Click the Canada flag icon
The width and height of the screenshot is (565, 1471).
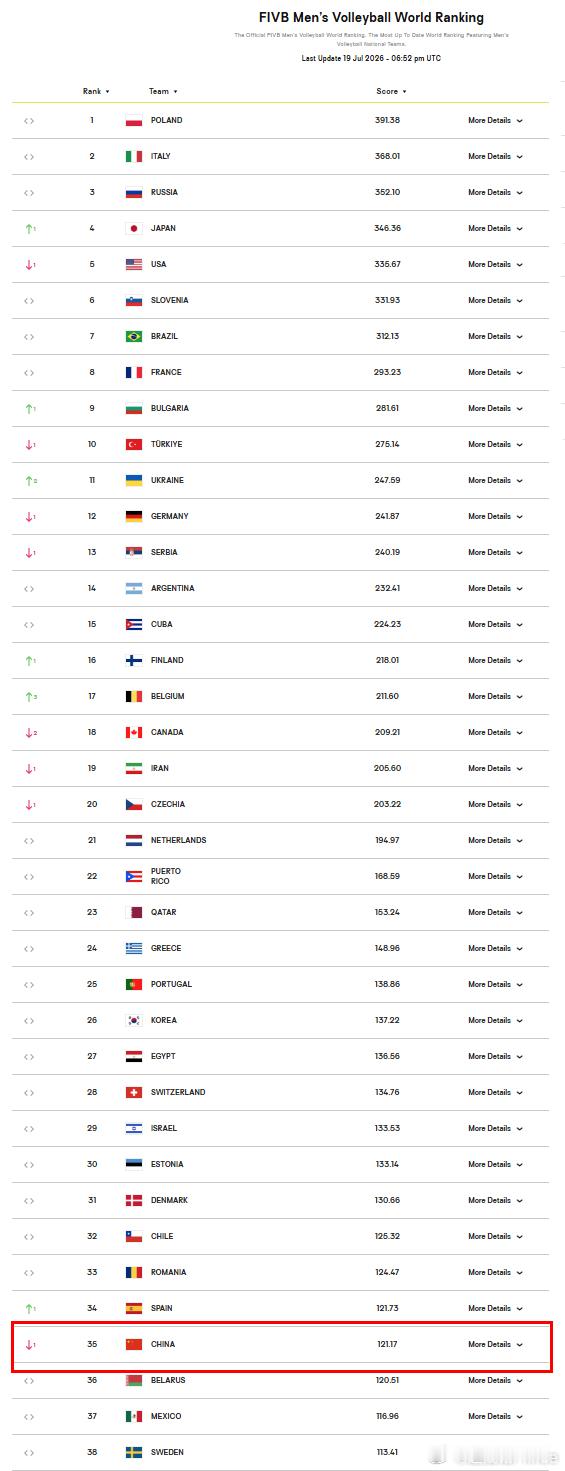coord(134,732)
